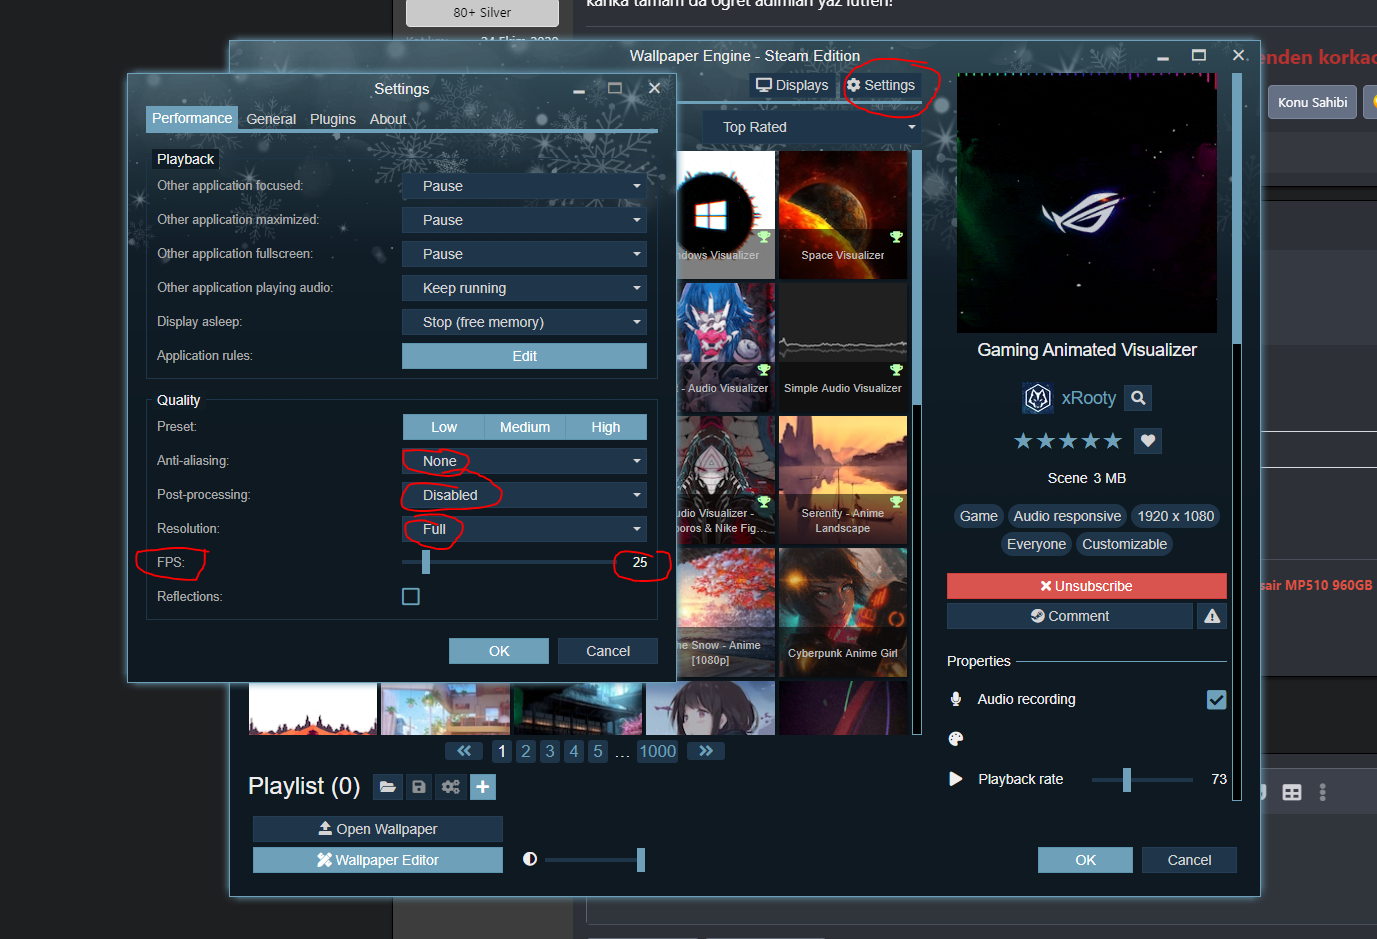Report the wallpaper via warning triangle icon
The image size is (1377, 939).
point(1212,616)
